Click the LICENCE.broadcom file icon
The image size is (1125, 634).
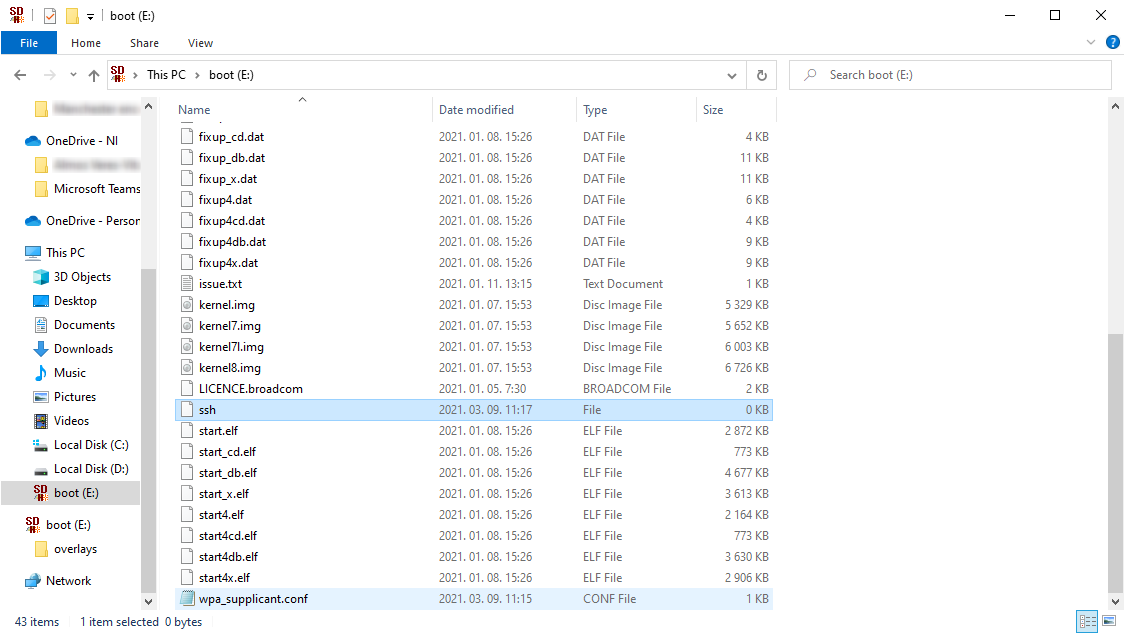click(187, 389)
